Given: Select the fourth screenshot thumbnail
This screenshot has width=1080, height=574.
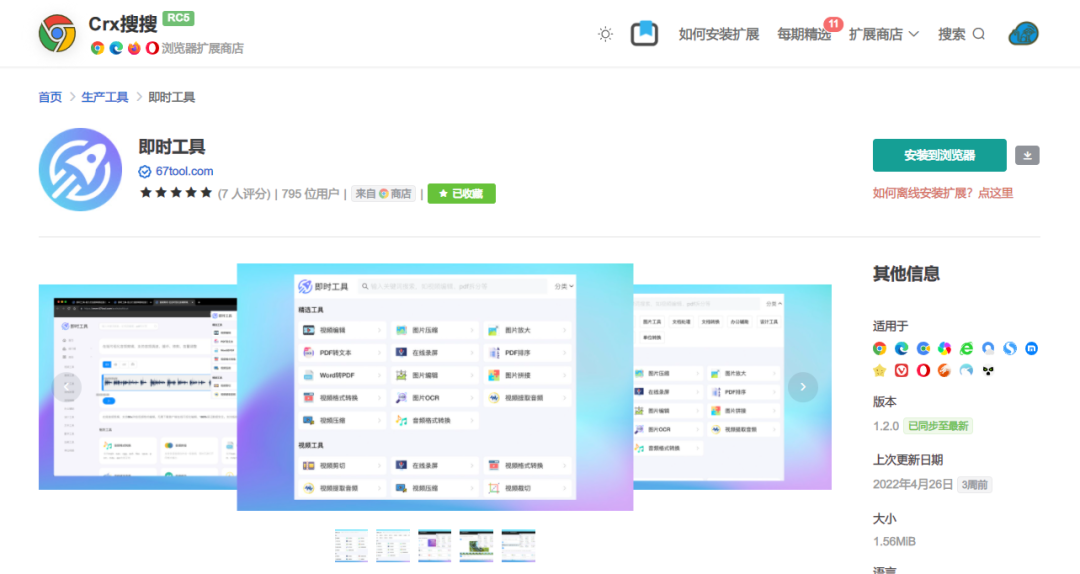Looking at the screenshot, I should (476, 545).
